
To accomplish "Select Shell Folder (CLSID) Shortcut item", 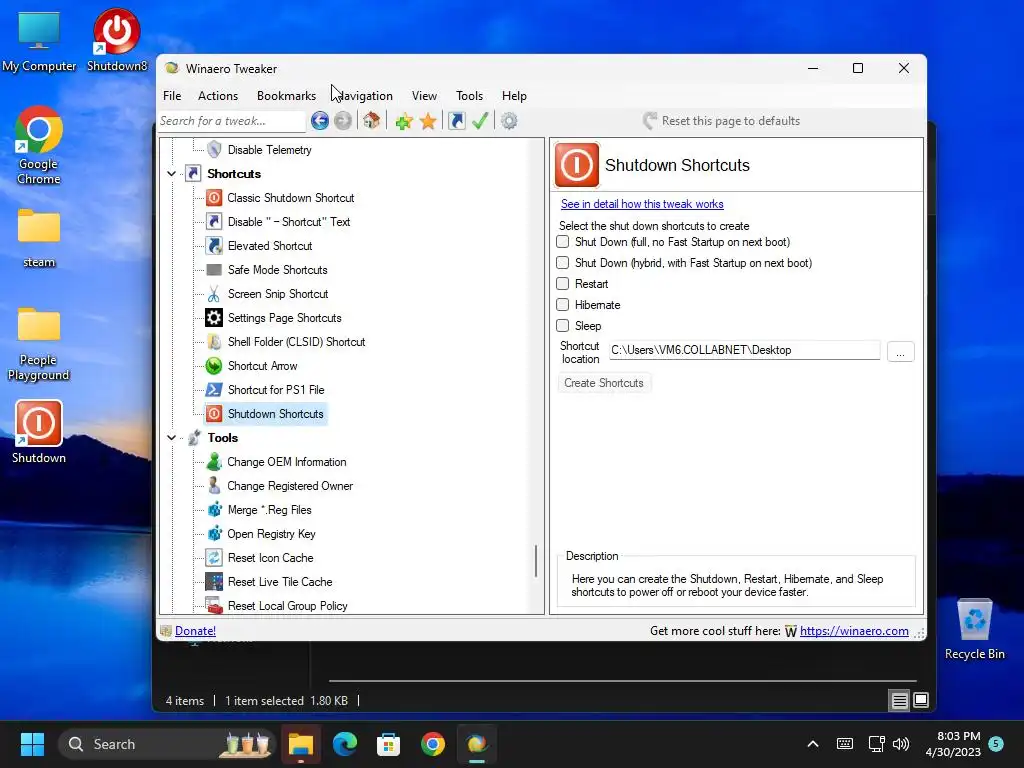I will [x=296, y=342].
